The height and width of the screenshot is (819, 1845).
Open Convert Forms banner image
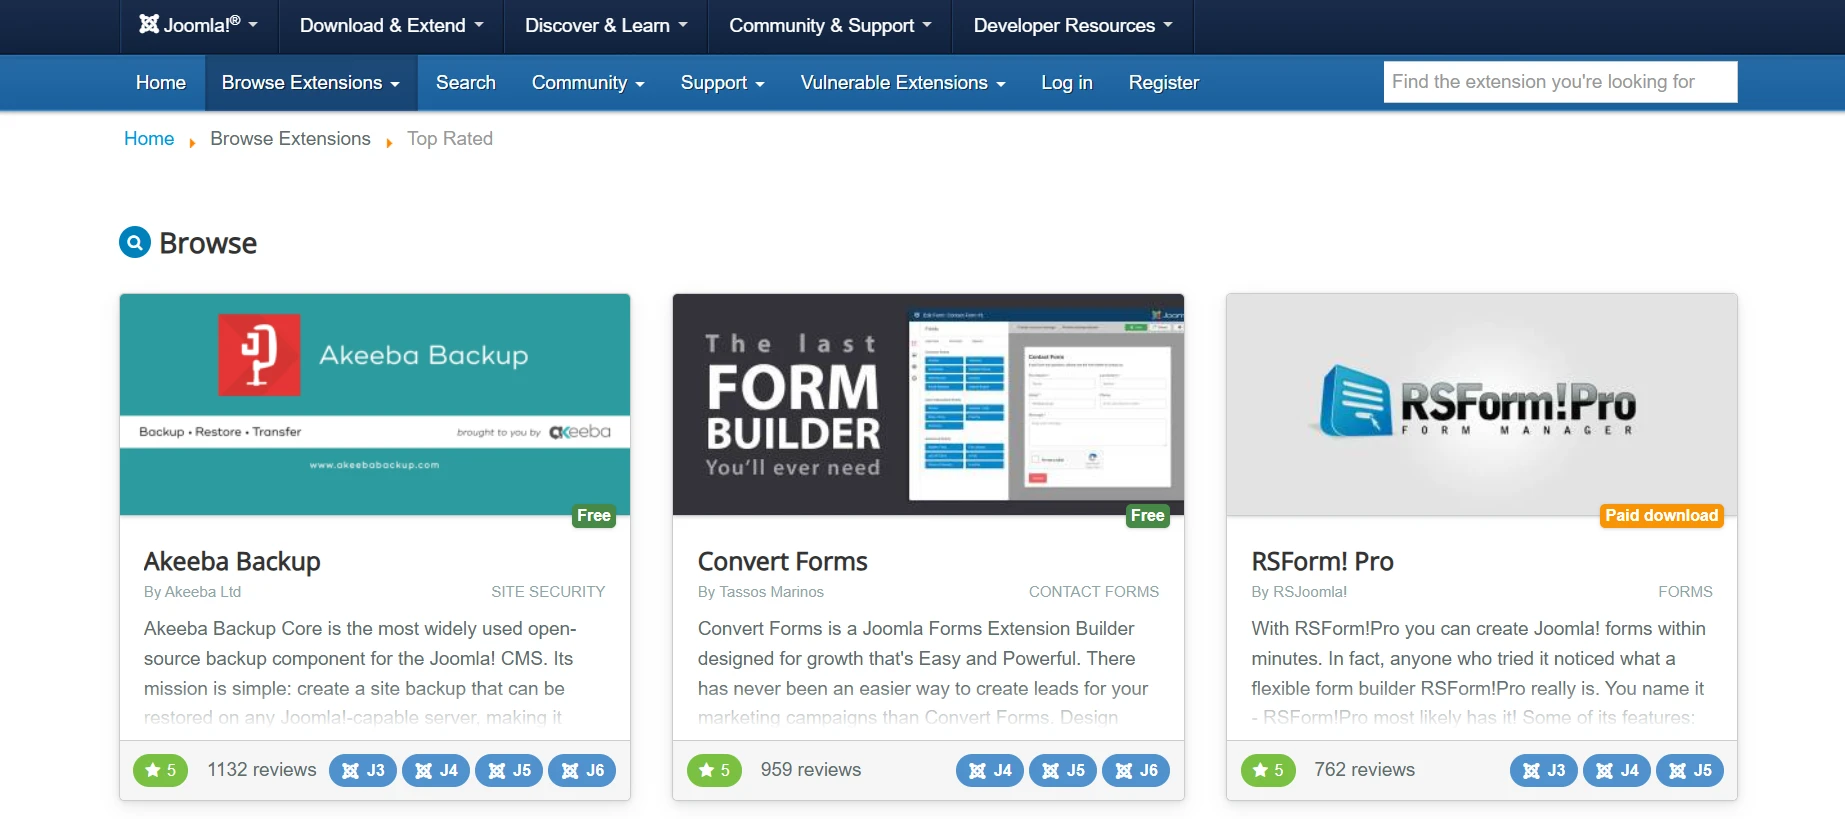tap(928, 405)
